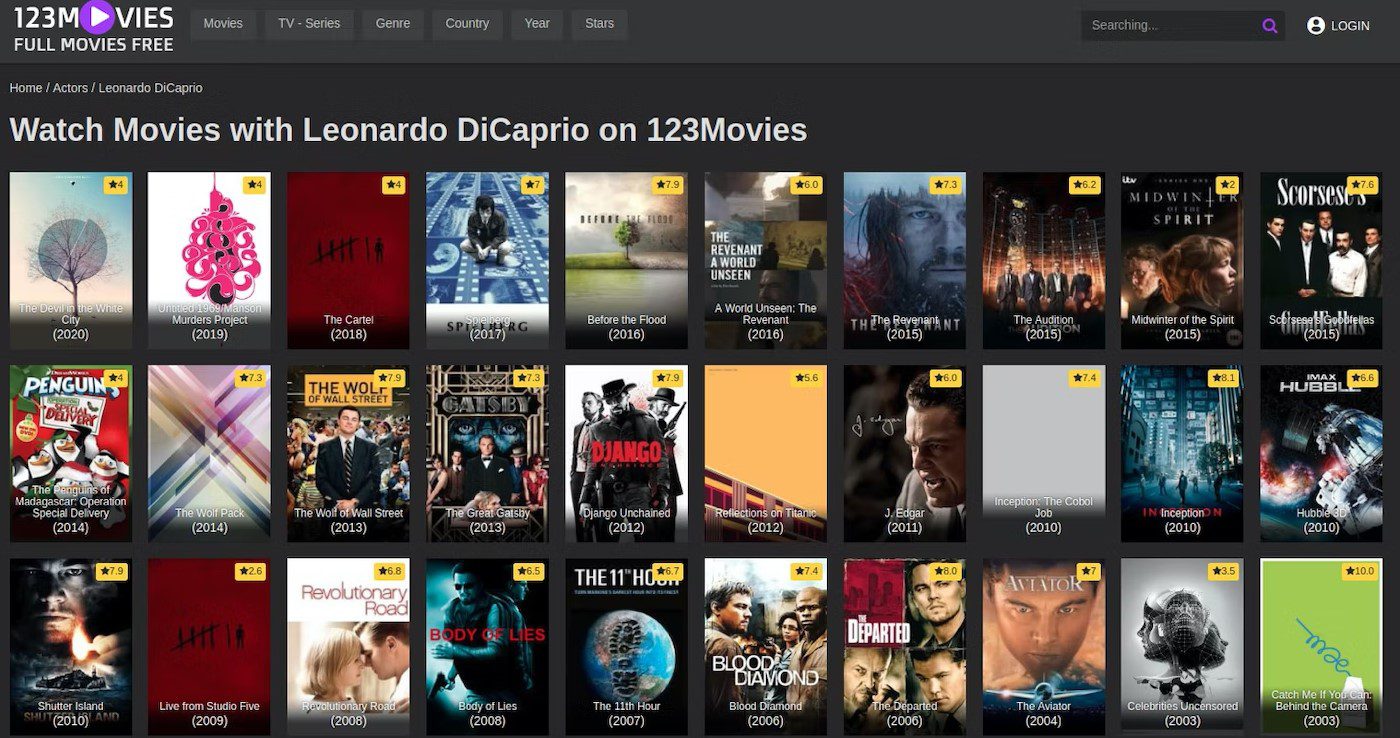Go to Home via breadcrumb
The image size is (1400, 738).
coord(26,88)
